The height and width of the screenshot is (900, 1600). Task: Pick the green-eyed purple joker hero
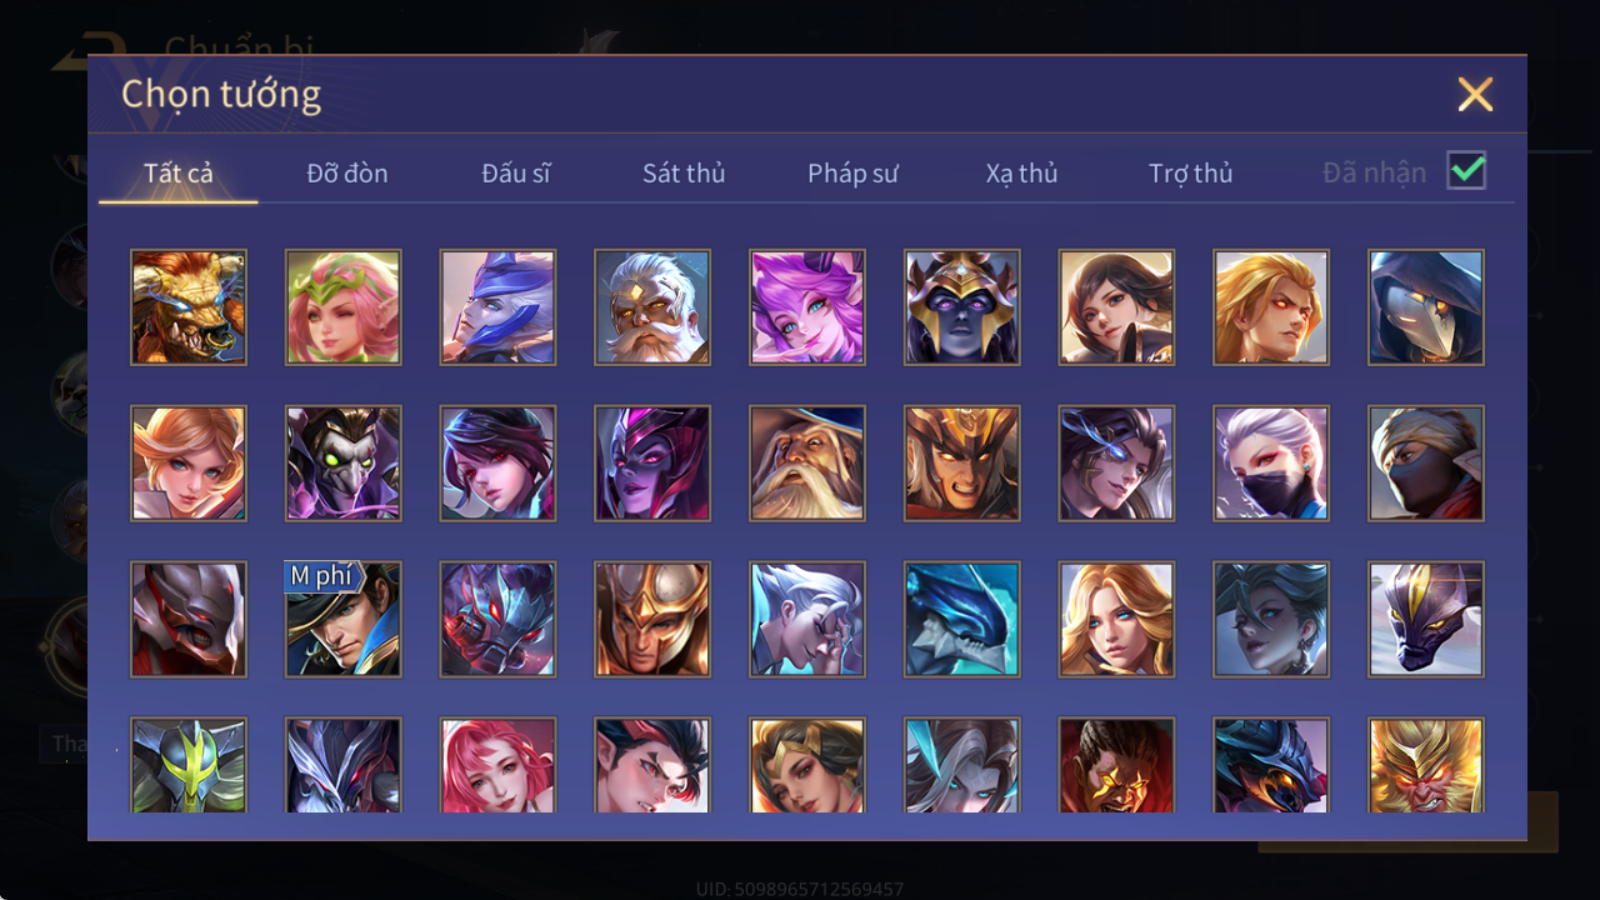343,463
